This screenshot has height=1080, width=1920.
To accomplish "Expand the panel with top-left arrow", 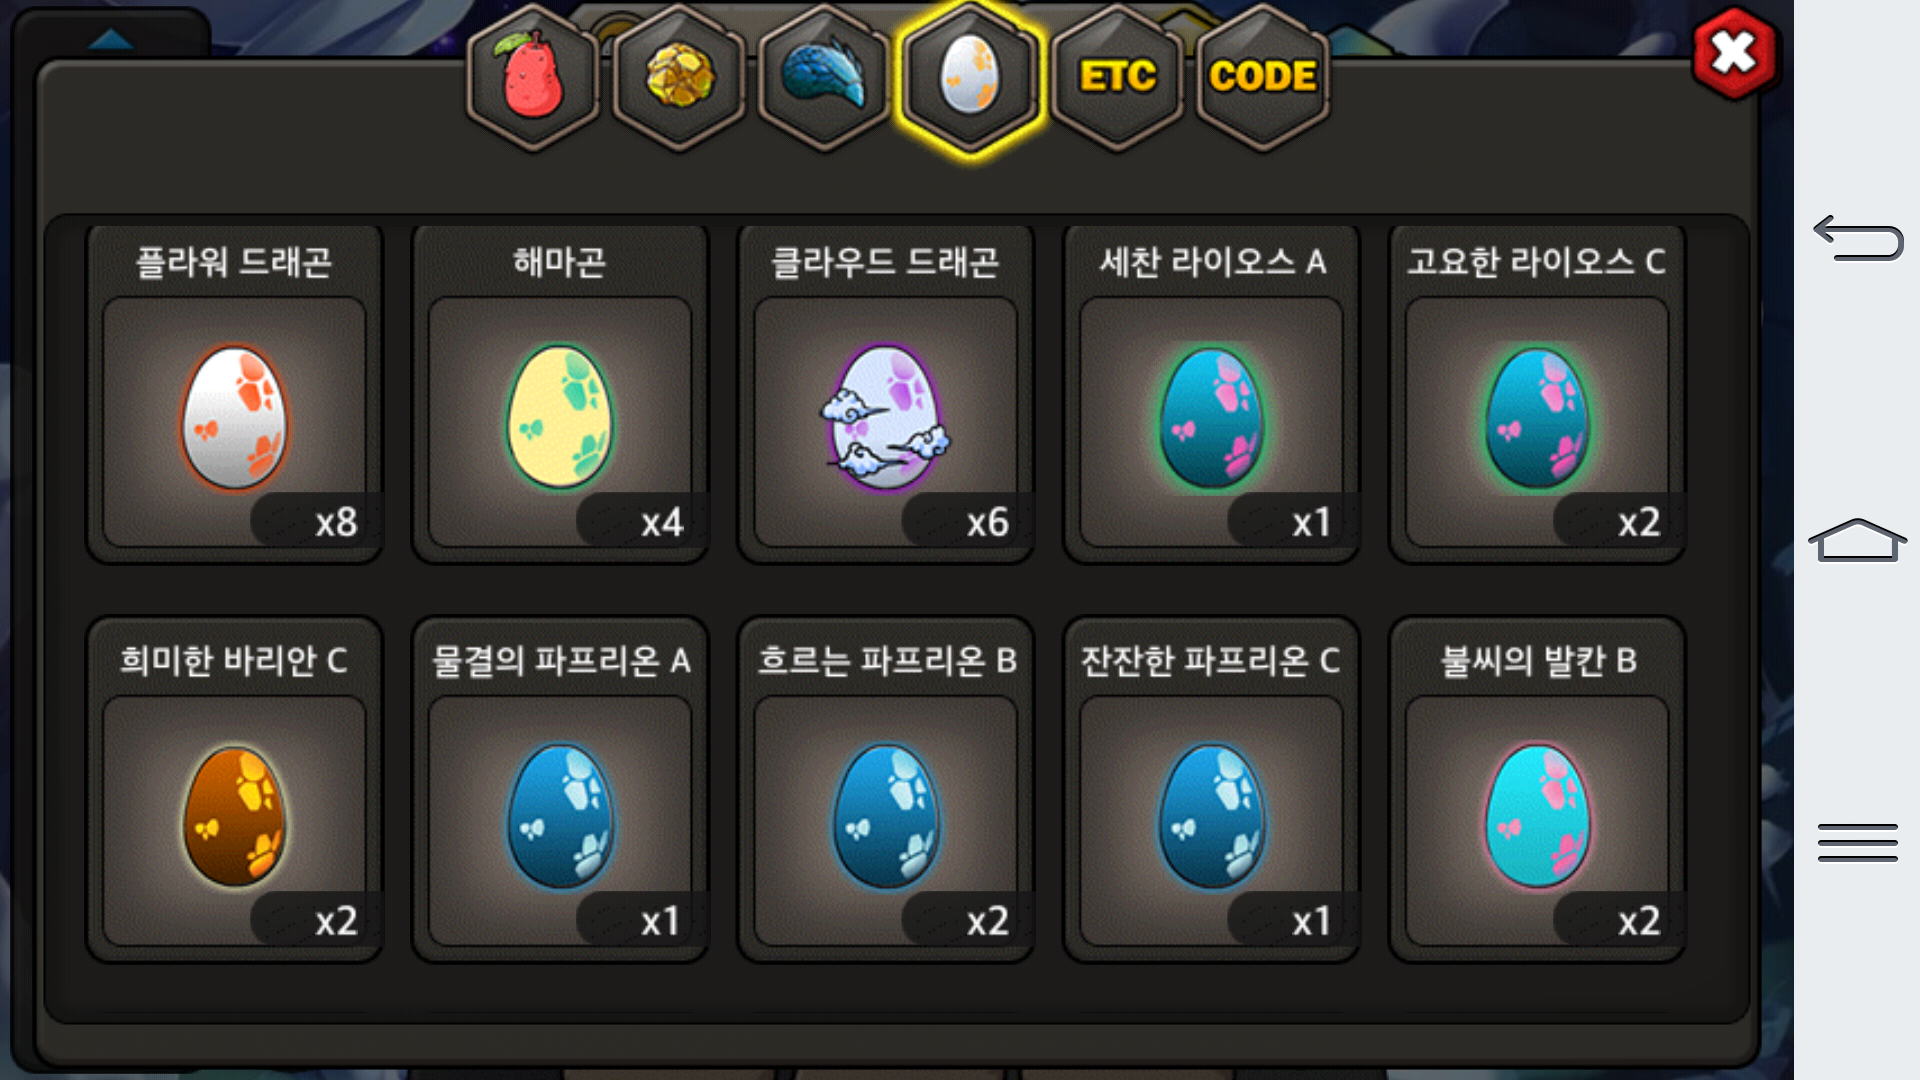I will [x=110, y=38].
